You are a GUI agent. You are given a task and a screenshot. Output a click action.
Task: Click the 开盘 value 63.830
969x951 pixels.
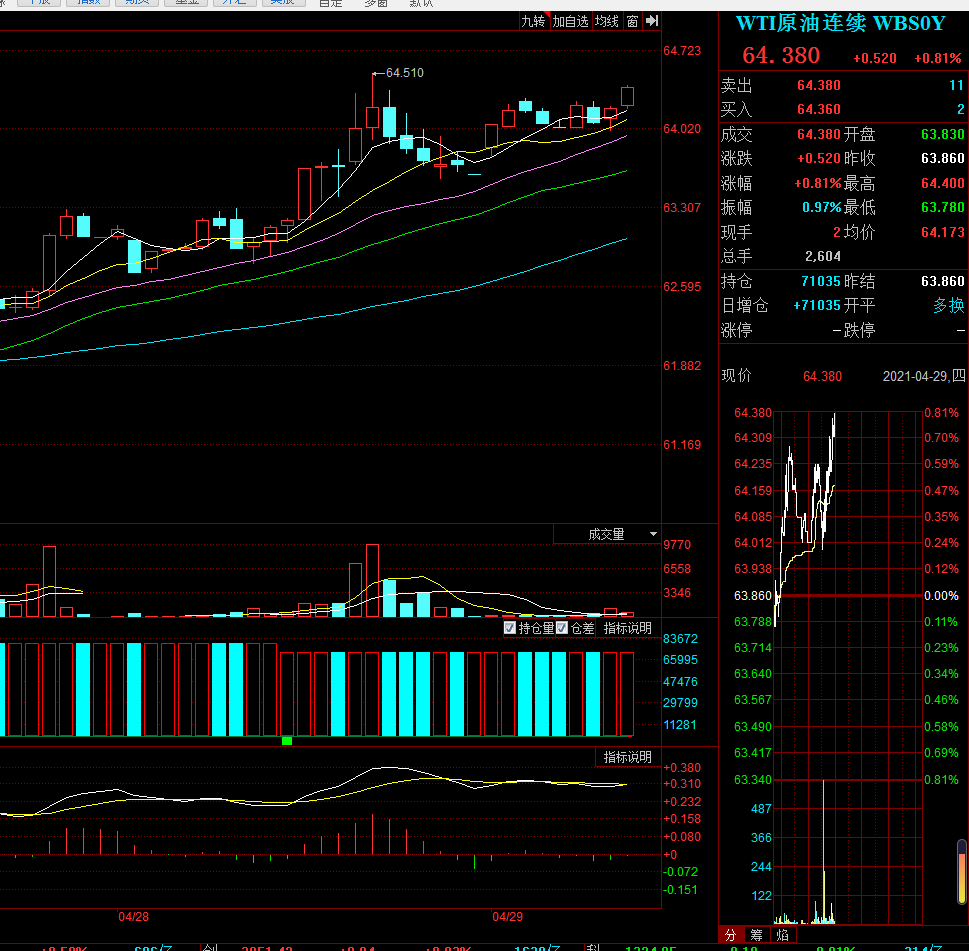click(942, 134)
